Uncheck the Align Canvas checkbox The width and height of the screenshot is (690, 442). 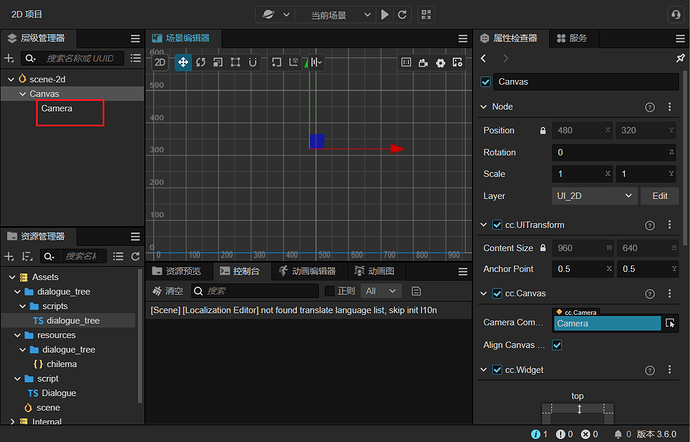point(558,345)
